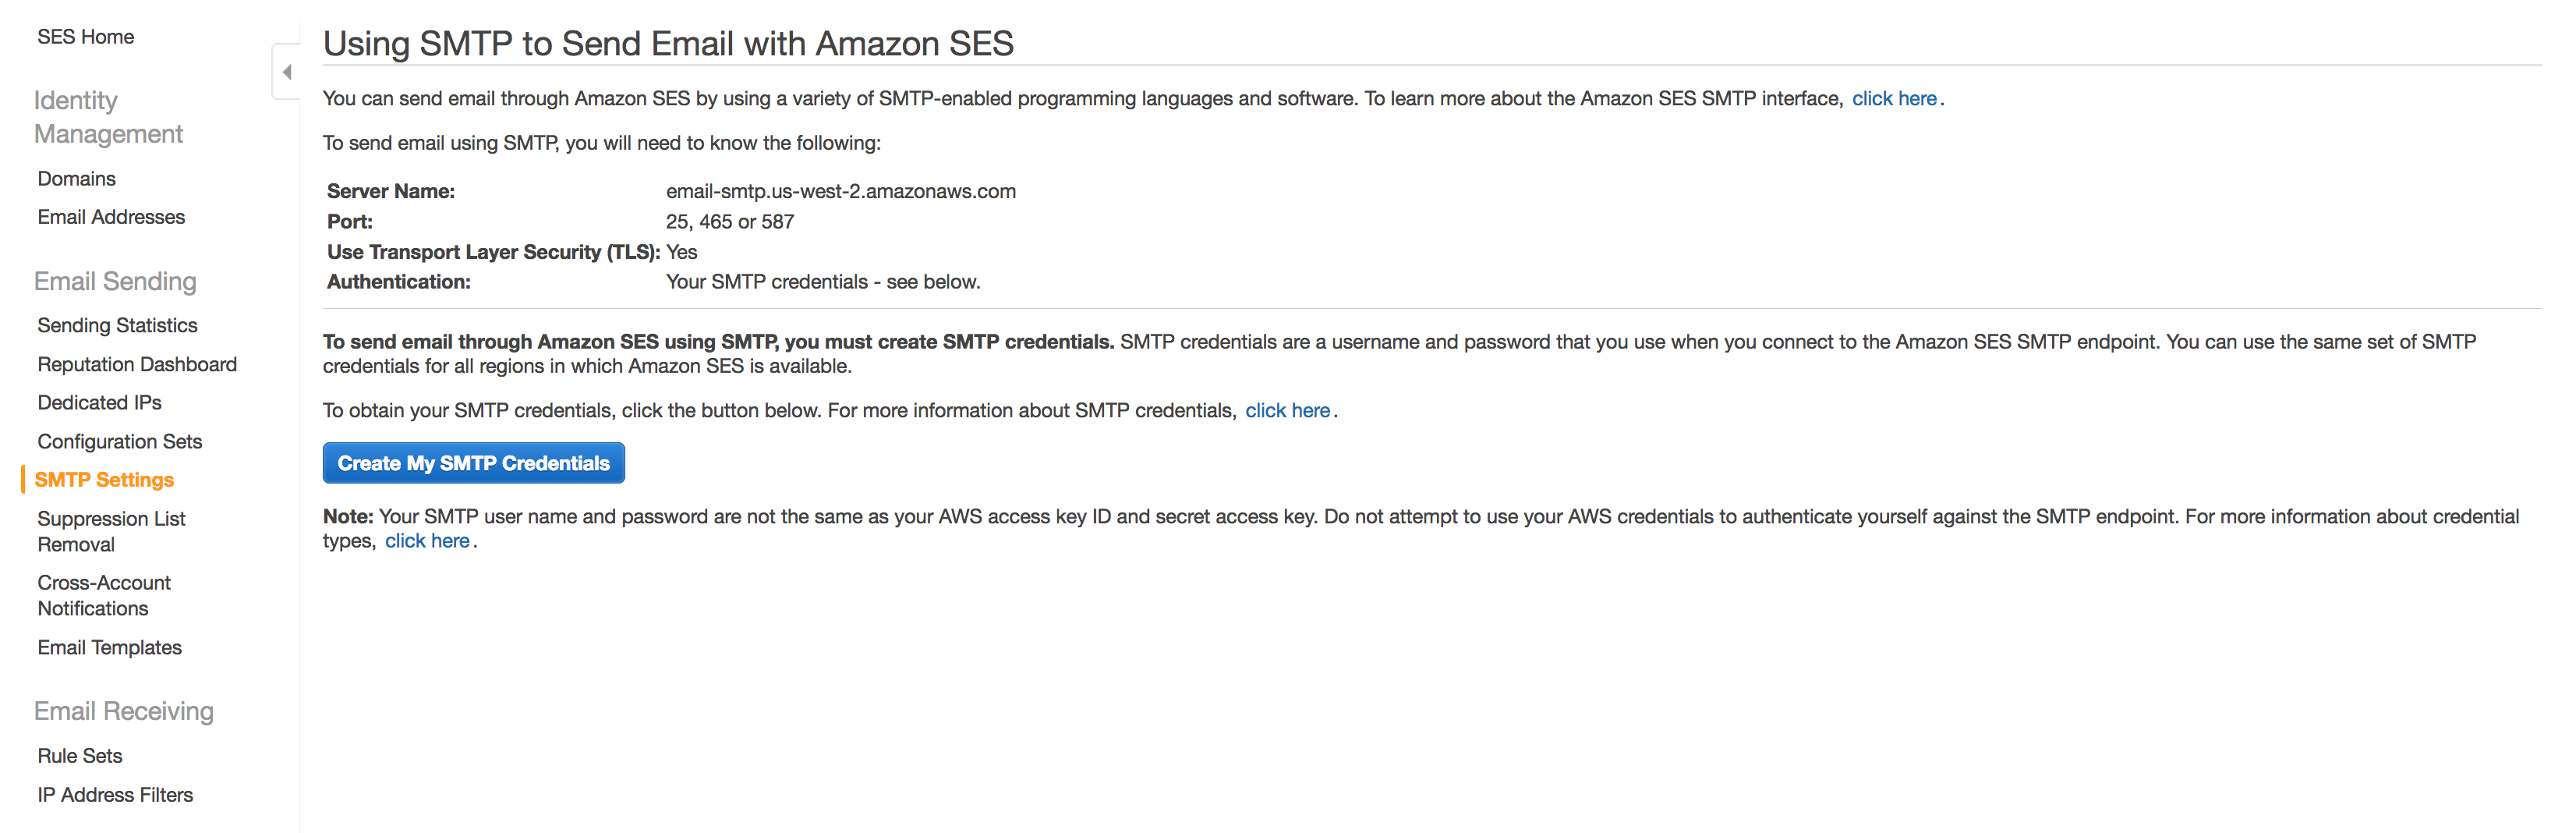This screenshot has width=2576, height=833.
Task: Open Suppression List Removal page
Action: point(111,531)
